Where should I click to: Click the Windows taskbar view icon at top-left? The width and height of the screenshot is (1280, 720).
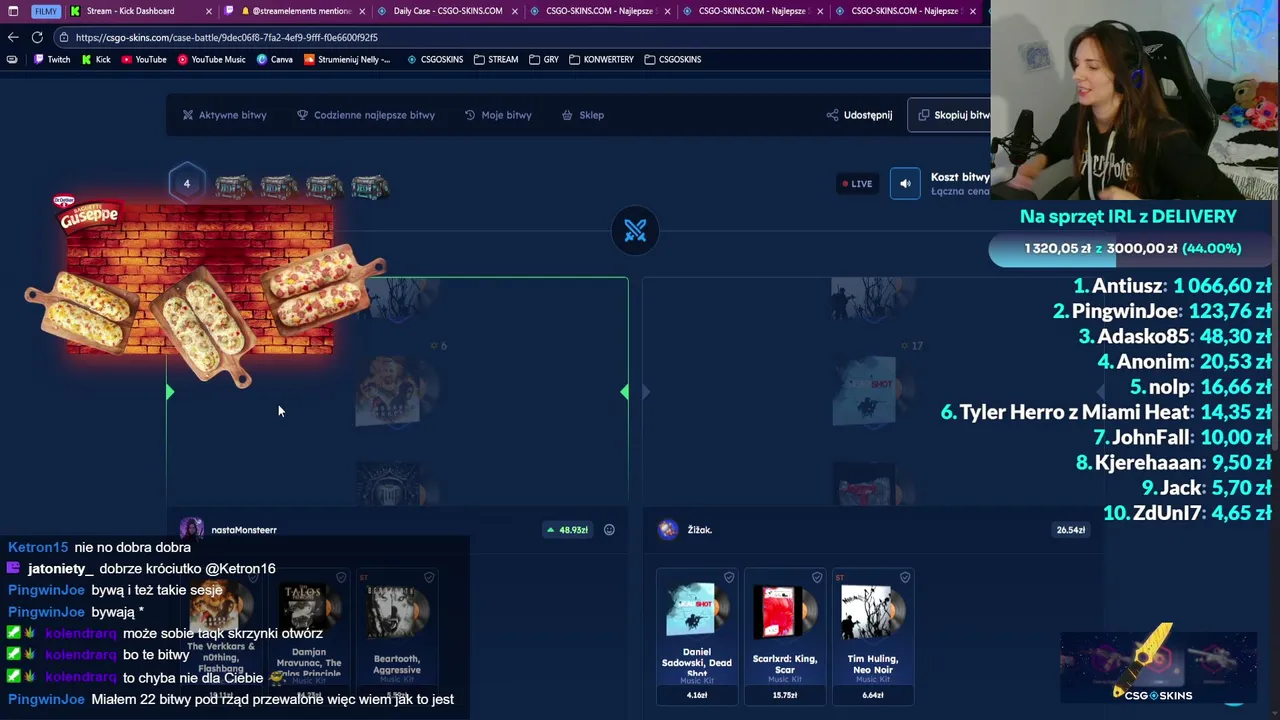coord(13,11)
